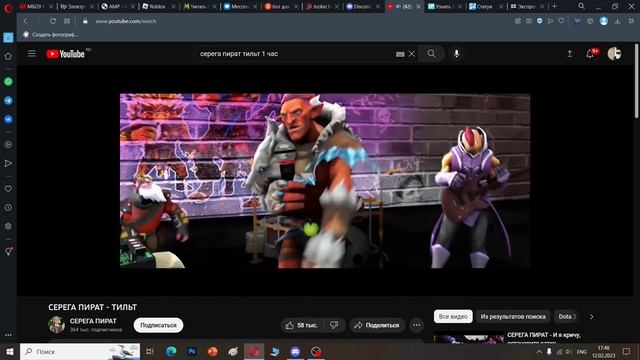Screen dimensions: 640x360
Task: Switch to the Roblox tab
Action: pos(158,7)
